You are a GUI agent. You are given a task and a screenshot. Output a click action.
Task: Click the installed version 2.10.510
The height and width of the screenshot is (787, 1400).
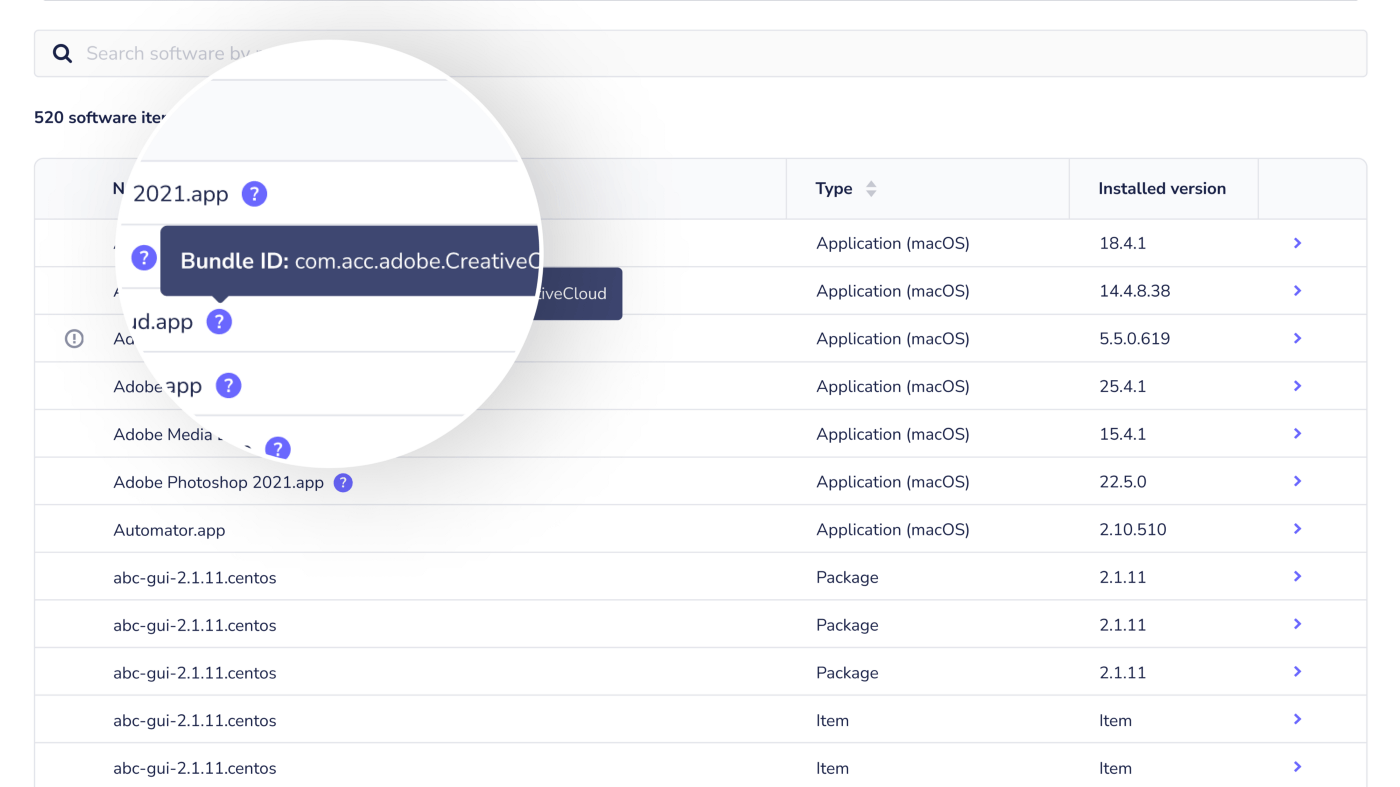pos(1133,530)
